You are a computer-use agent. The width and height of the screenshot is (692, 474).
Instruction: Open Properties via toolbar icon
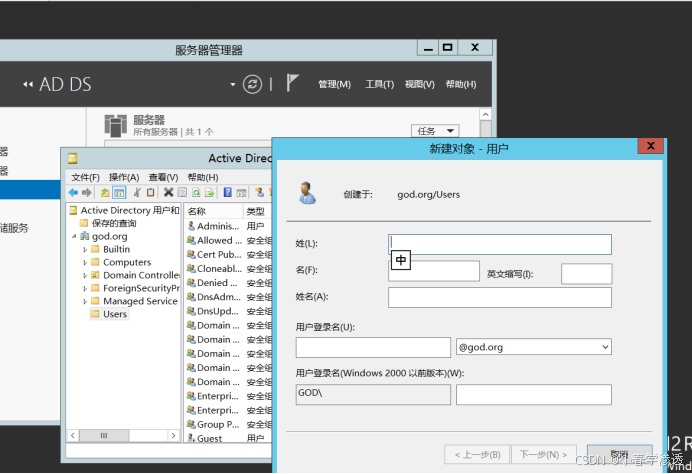point(182,192)
